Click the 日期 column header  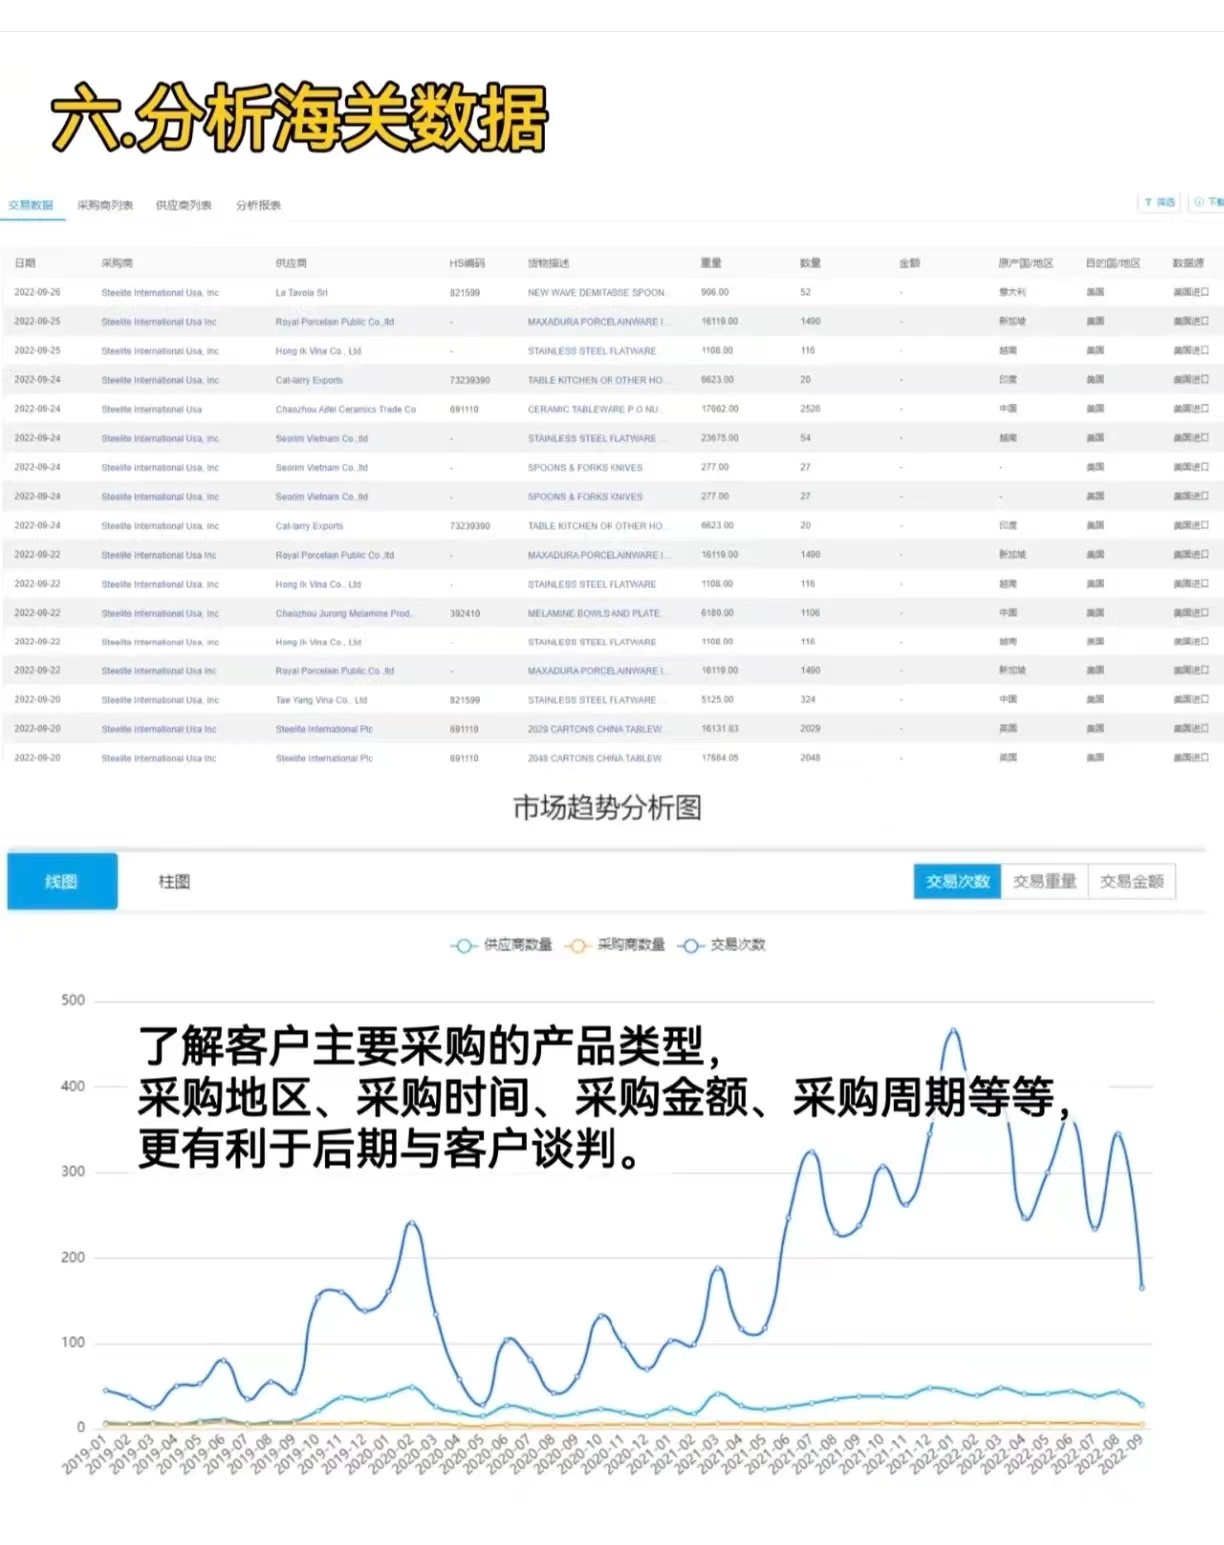coord(25,263)
